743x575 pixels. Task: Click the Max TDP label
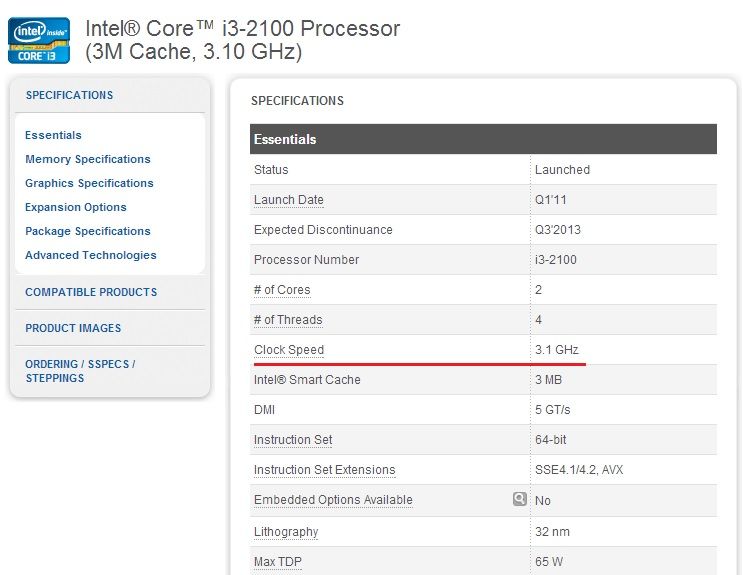[278, 562]
